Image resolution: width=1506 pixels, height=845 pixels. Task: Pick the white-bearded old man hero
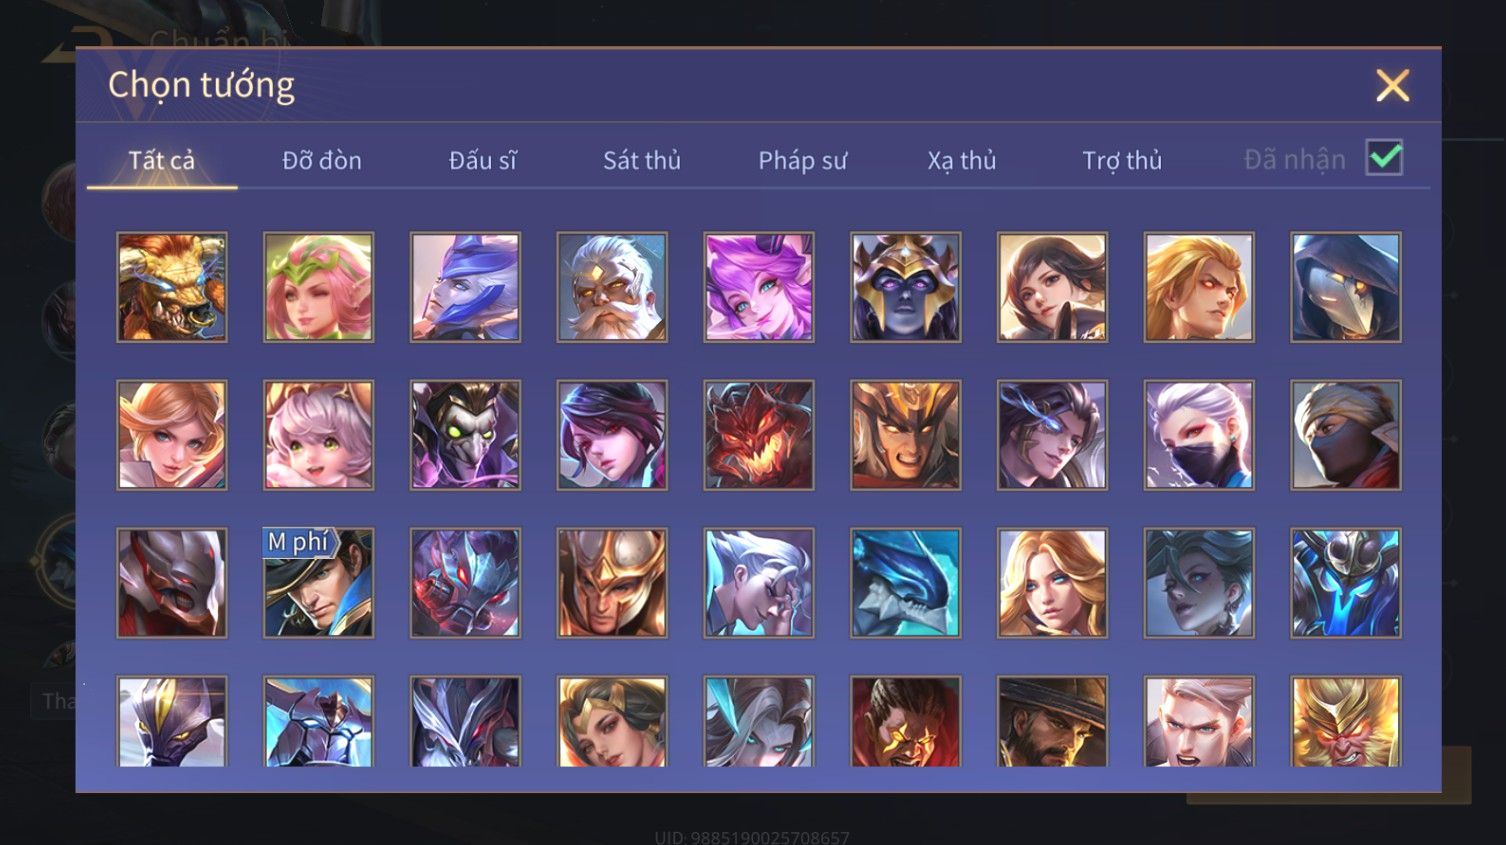click(x=612, y=288)
